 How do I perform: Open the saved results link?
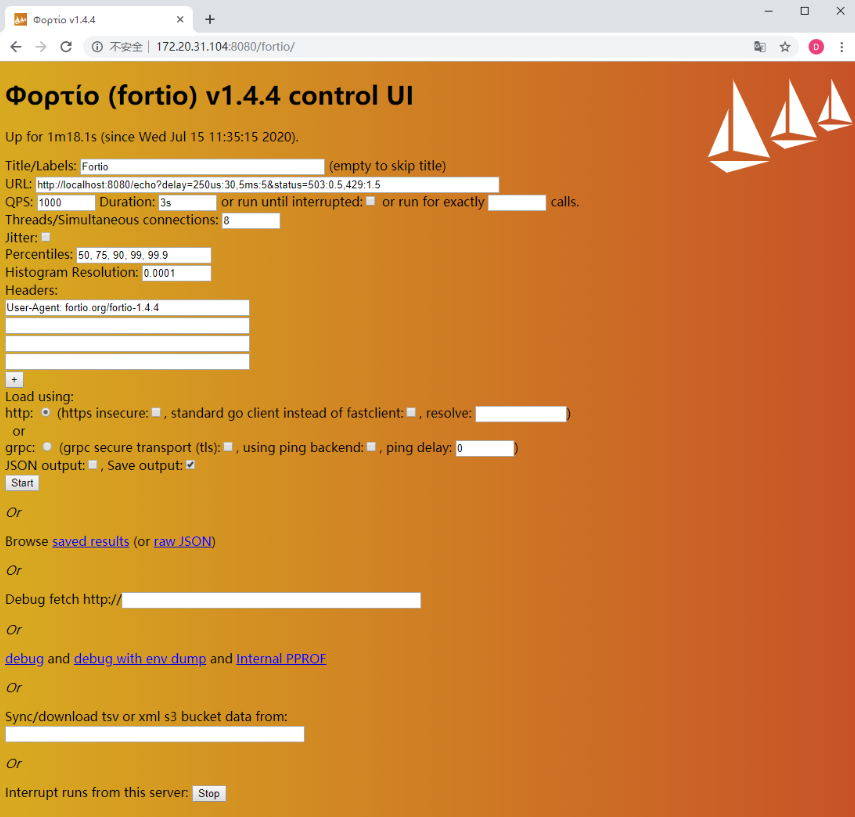91,542
